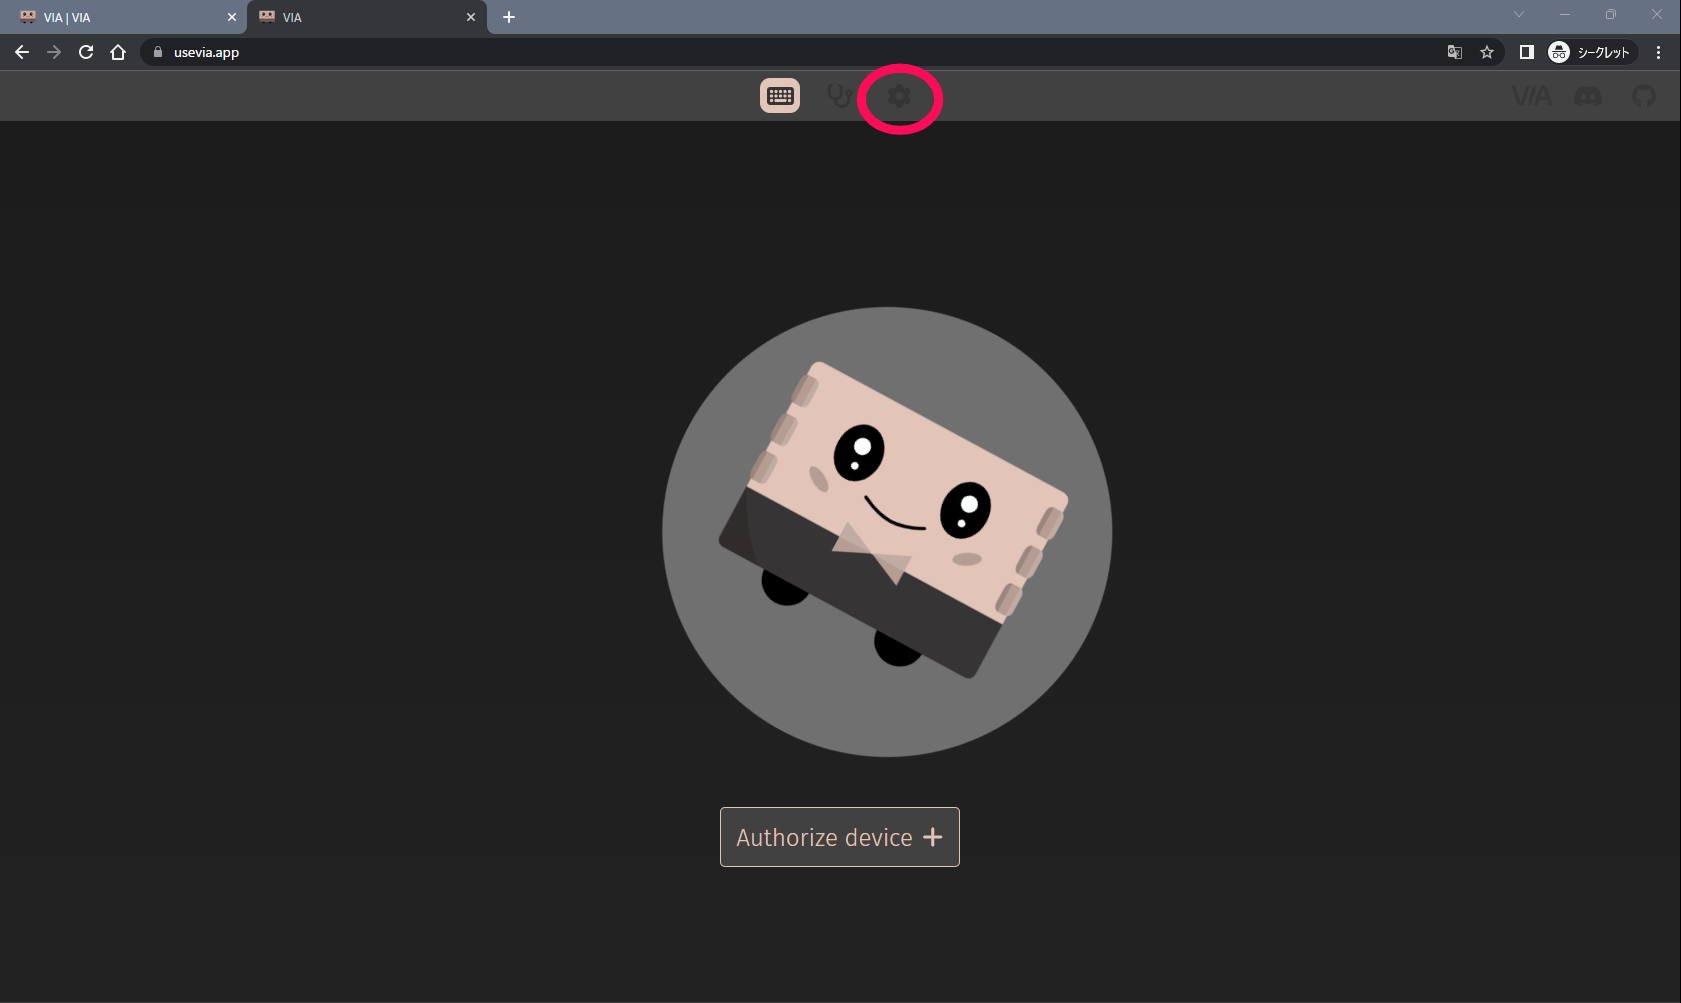Open the Discord icon link

click(x=1588, y=96)
